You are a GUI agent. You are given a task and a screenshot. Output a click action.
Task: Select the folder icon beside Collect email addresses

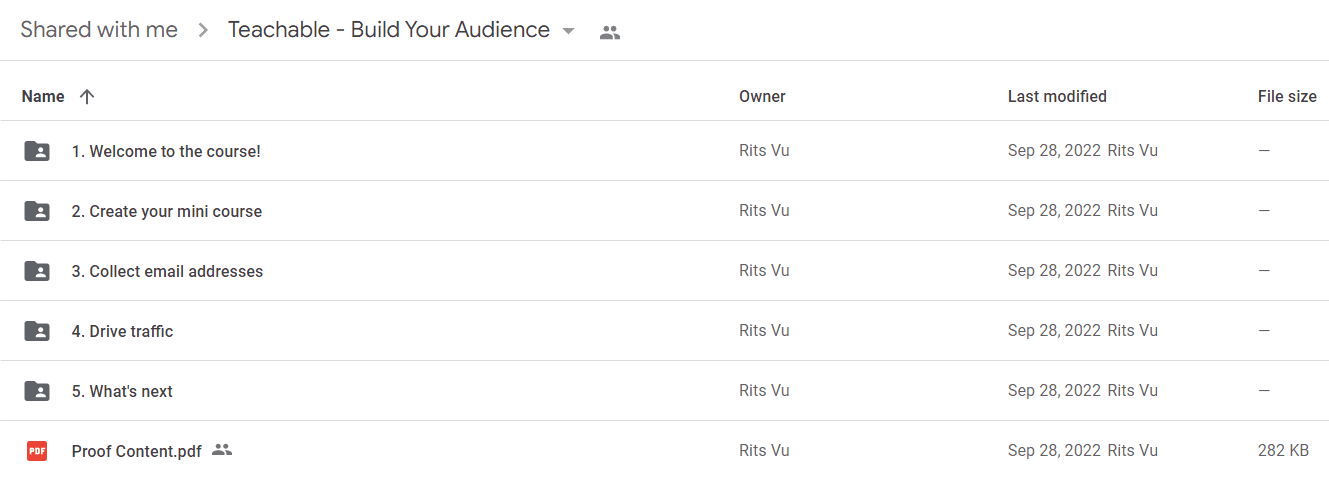pos(37,271)
